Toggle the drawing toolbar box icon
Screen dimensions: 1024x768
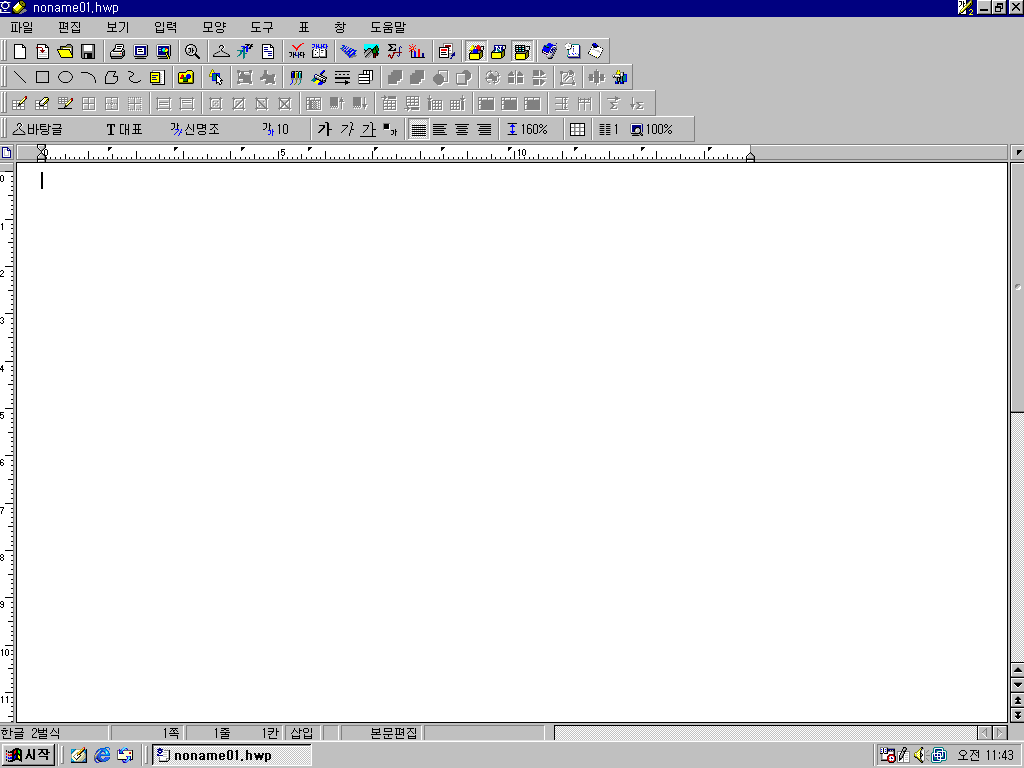(476, 52)
